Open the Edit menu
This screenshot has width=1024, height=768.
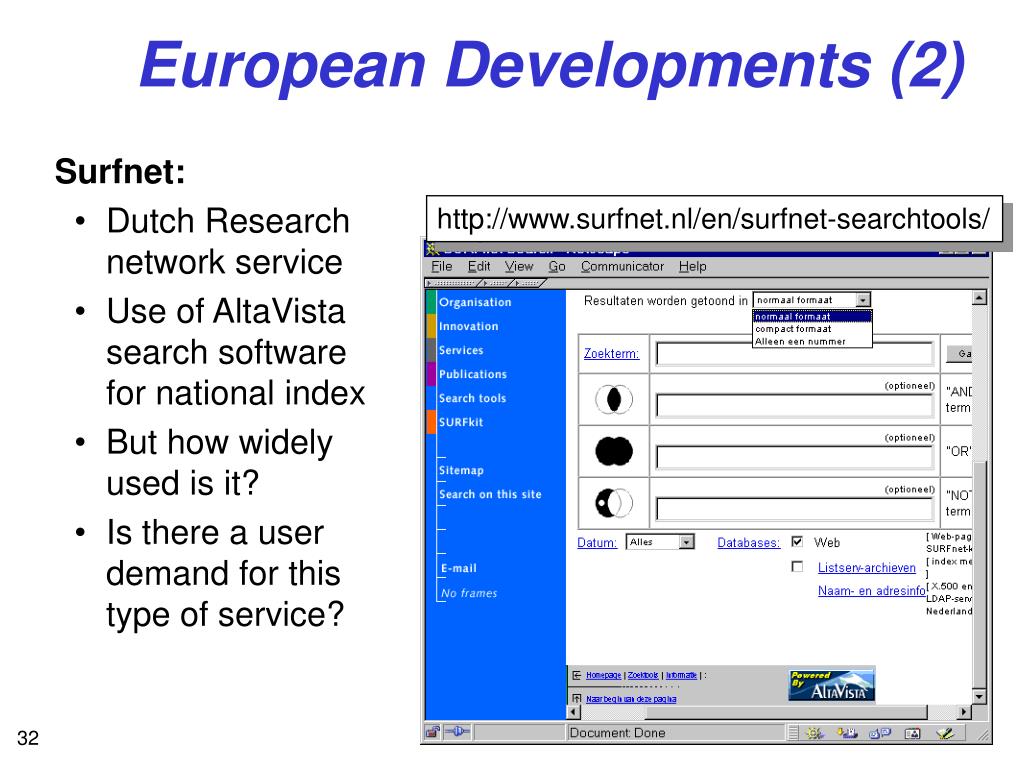[479, 266]
